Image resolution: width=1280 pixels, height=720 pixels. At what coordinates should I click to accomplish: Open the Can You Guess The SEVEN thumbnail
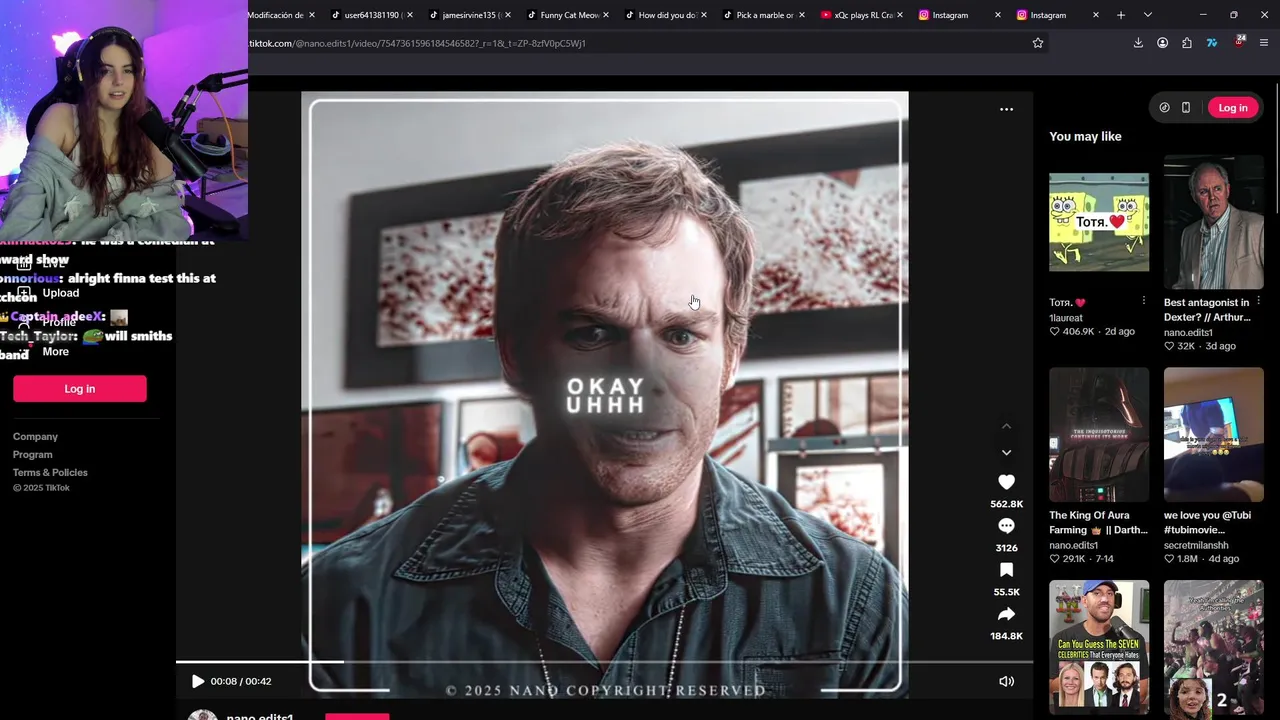pos(1099,647)
